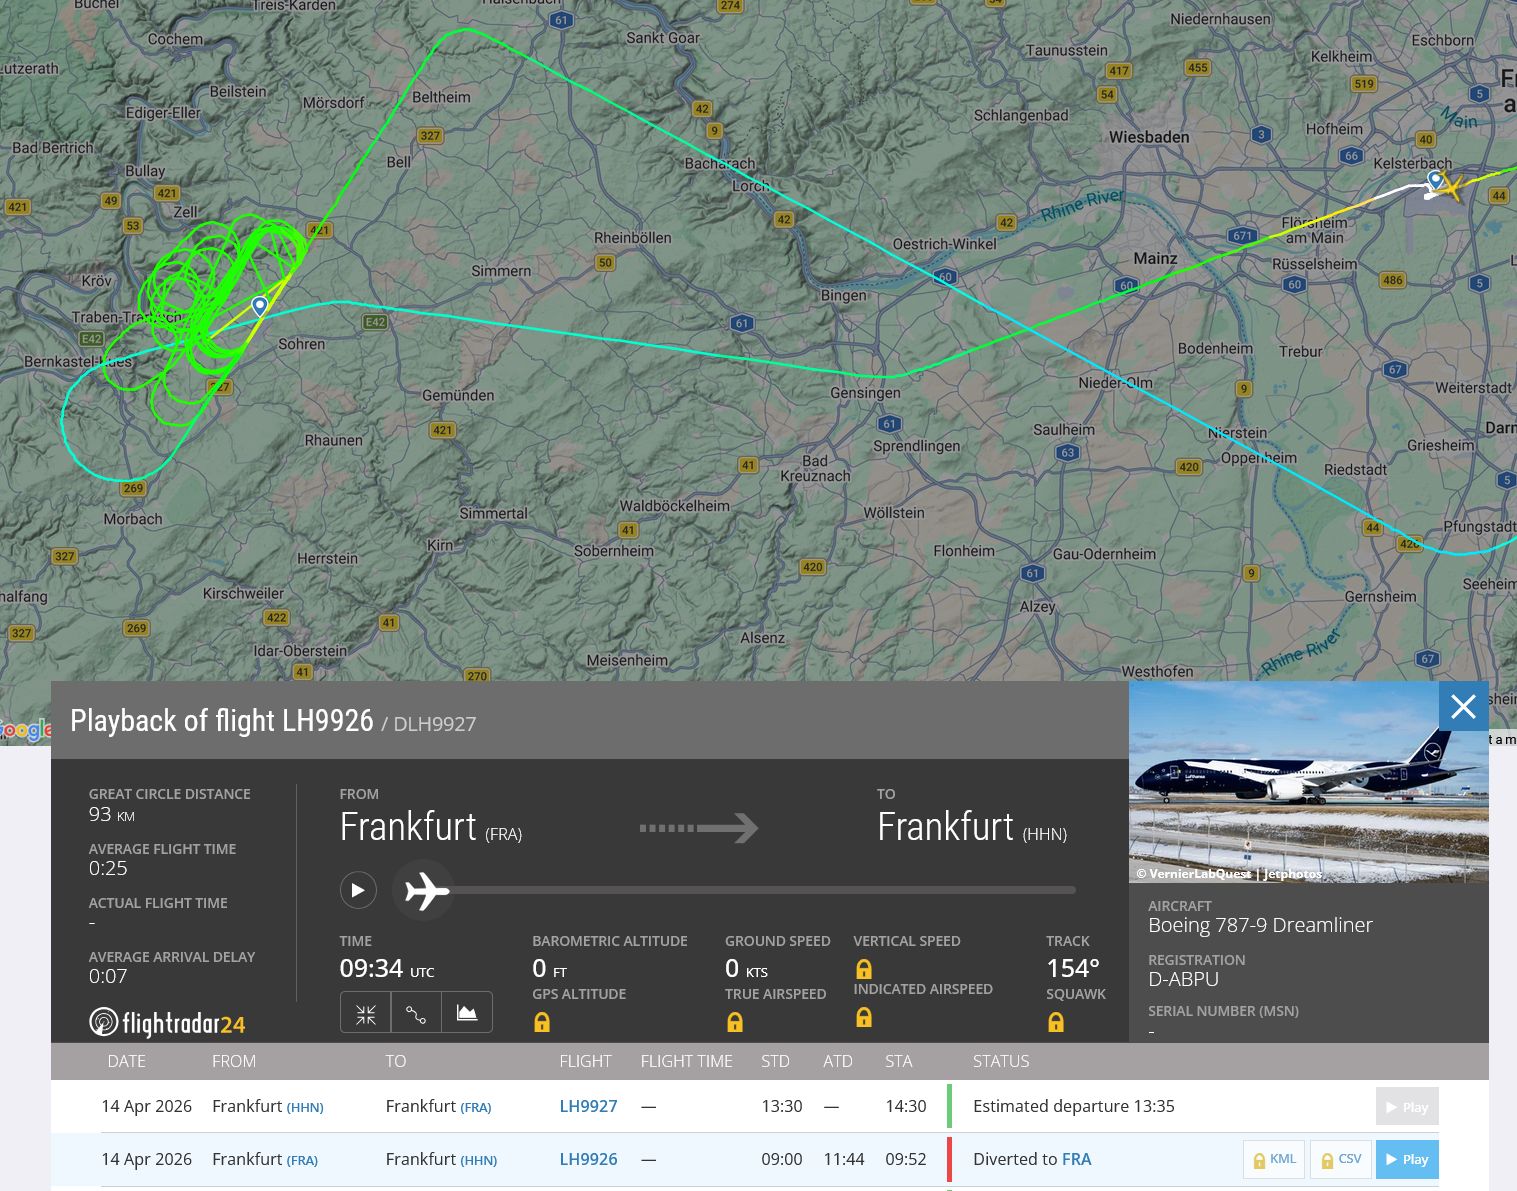Open flight LH9927 link
Image resolution: width=1517 pixels, height=1191 pixels.
(x=588, y=1106)
